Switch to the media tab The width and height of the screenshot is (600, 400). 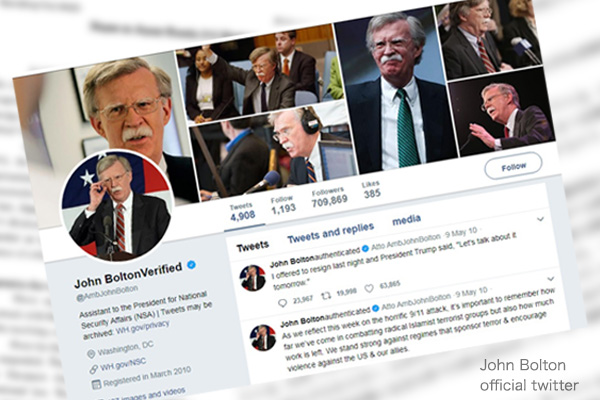tap(406, 219)
